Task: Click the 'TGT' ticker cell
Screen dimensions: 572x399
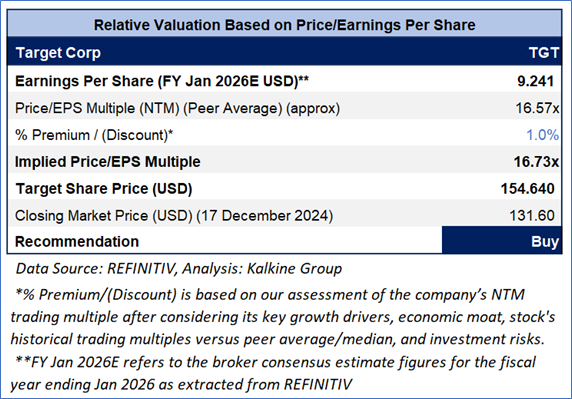Action: click(544, 53)
